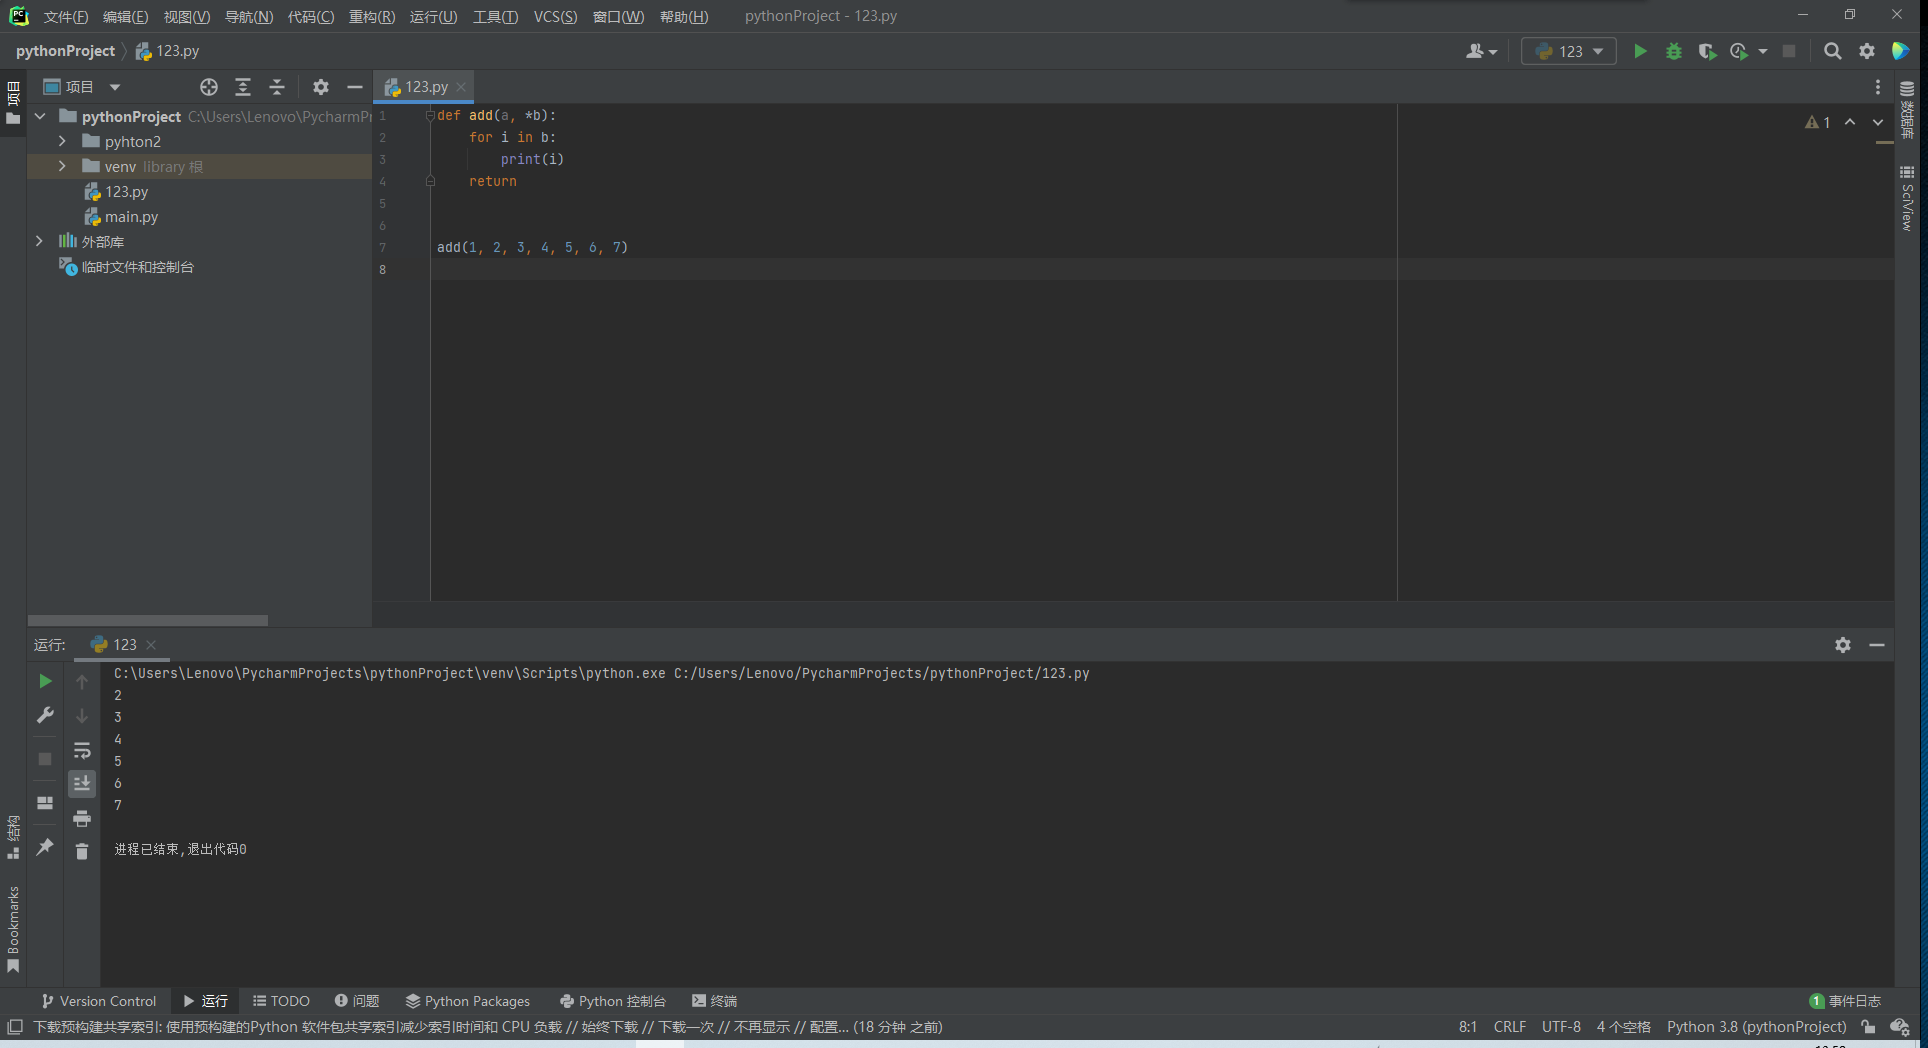1928x1048 pixels.
Task: Go to next highlighted problem arrow
Action: click(x=1878, y=122)
